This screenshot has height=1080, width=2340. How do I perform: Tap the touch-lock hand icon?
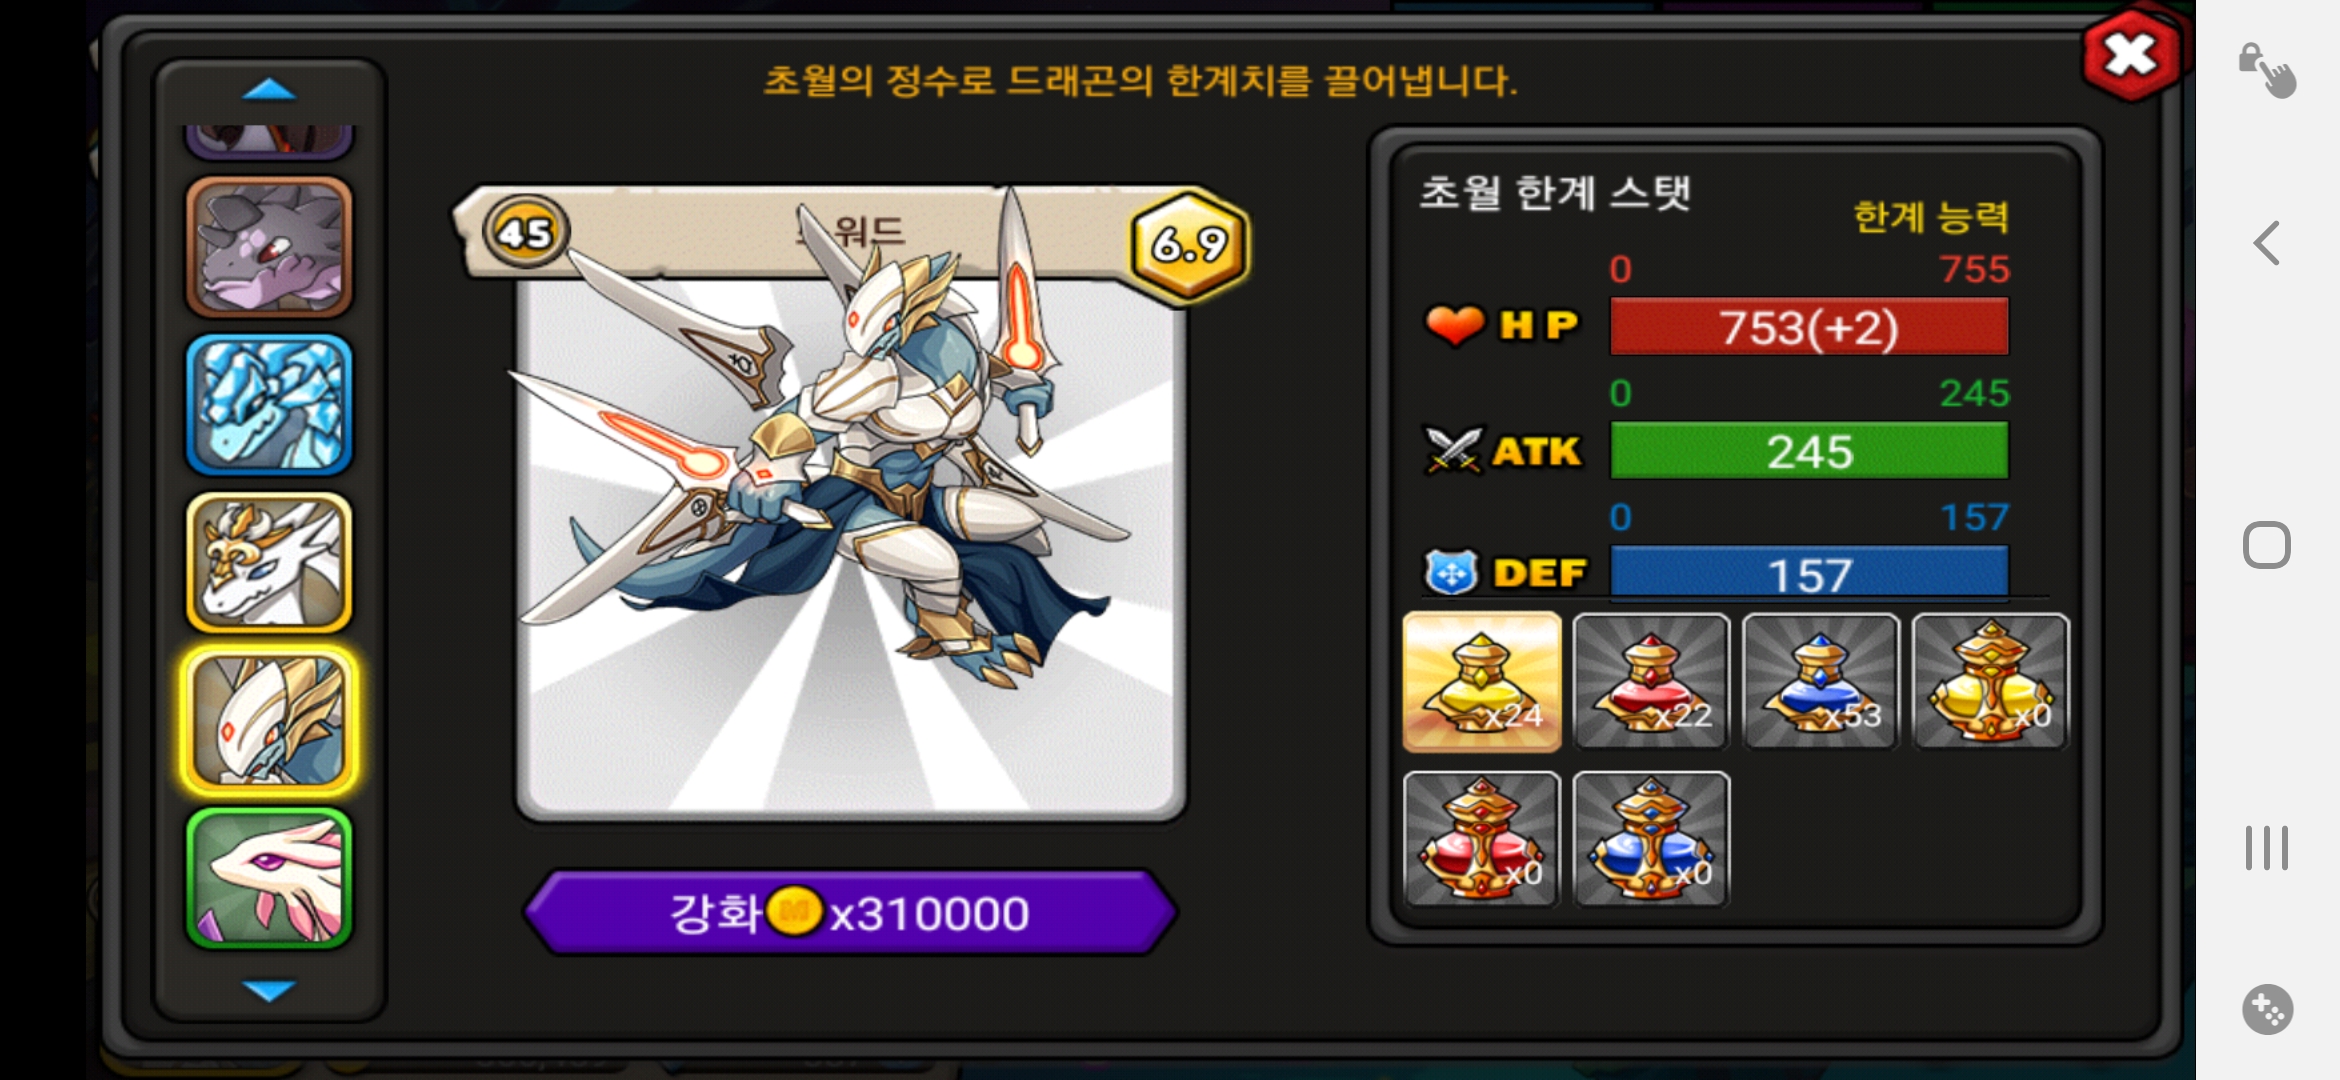coord(2267,70)
